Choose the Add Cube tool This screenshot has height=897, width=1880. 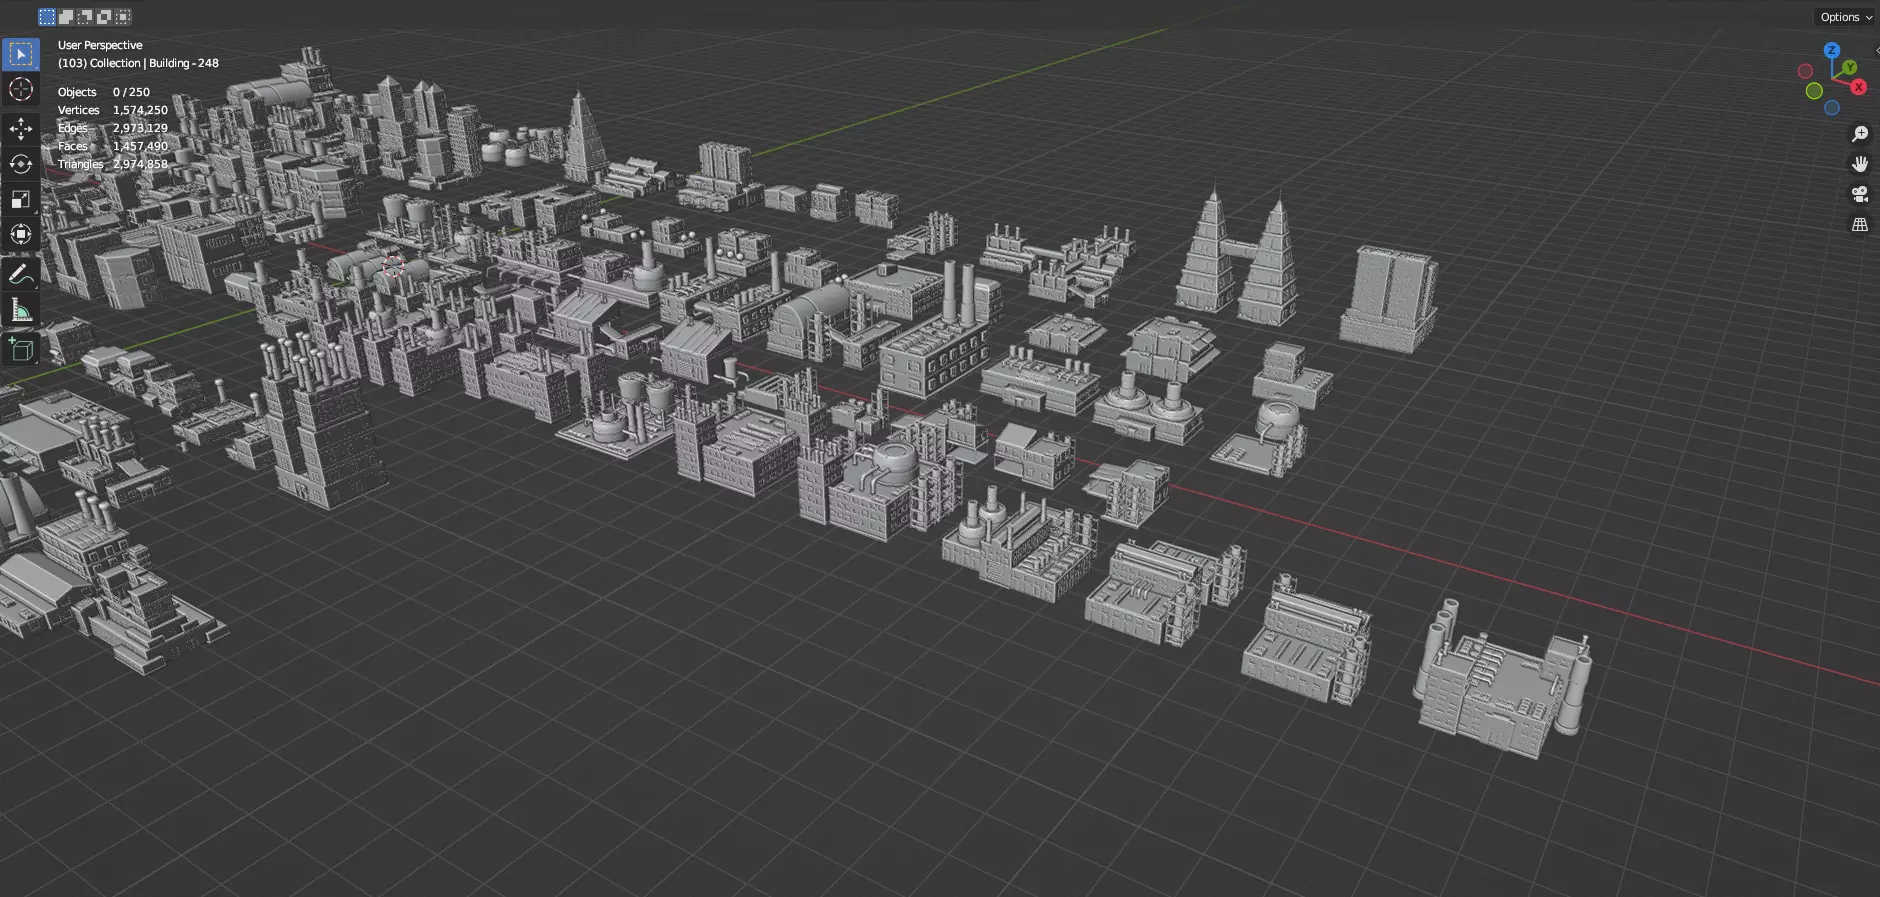[x=21, y=349]
